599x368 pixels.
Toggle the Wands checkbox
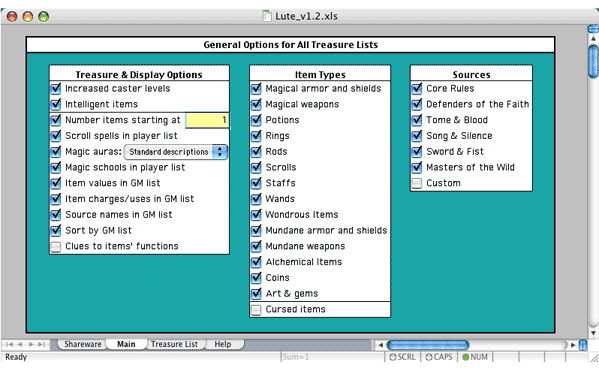pyautogui.click(x=256, y=198)
